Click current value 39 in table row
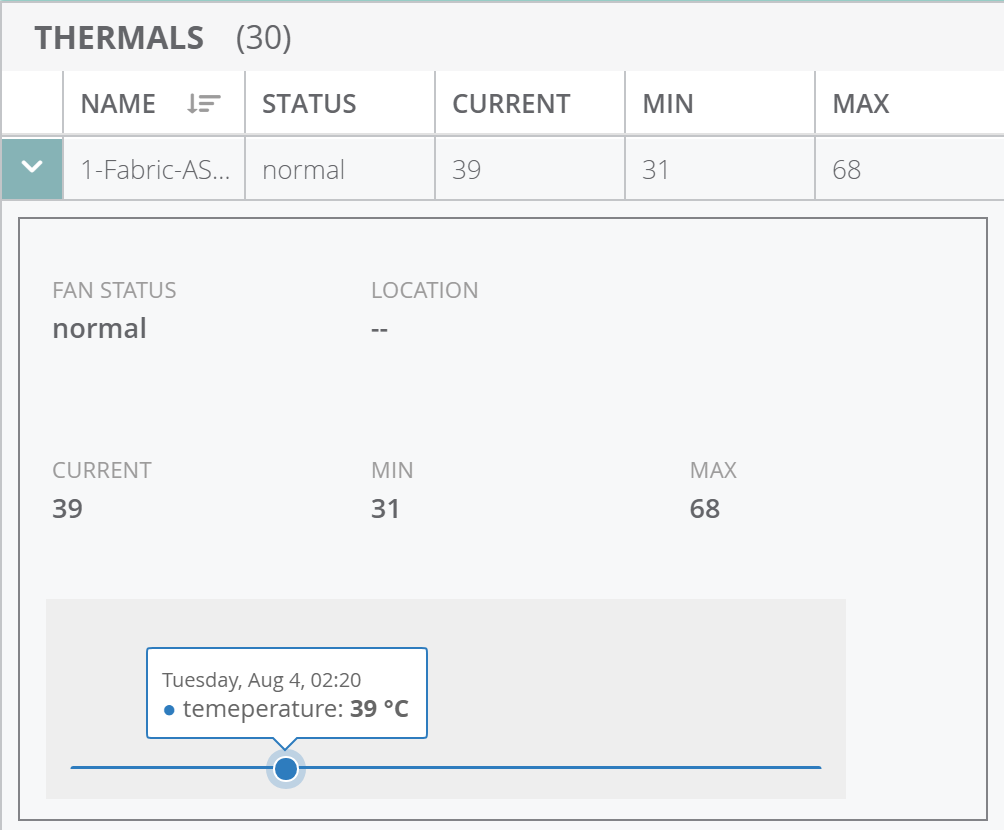The image size is (1004, 830). pos(467,170)
